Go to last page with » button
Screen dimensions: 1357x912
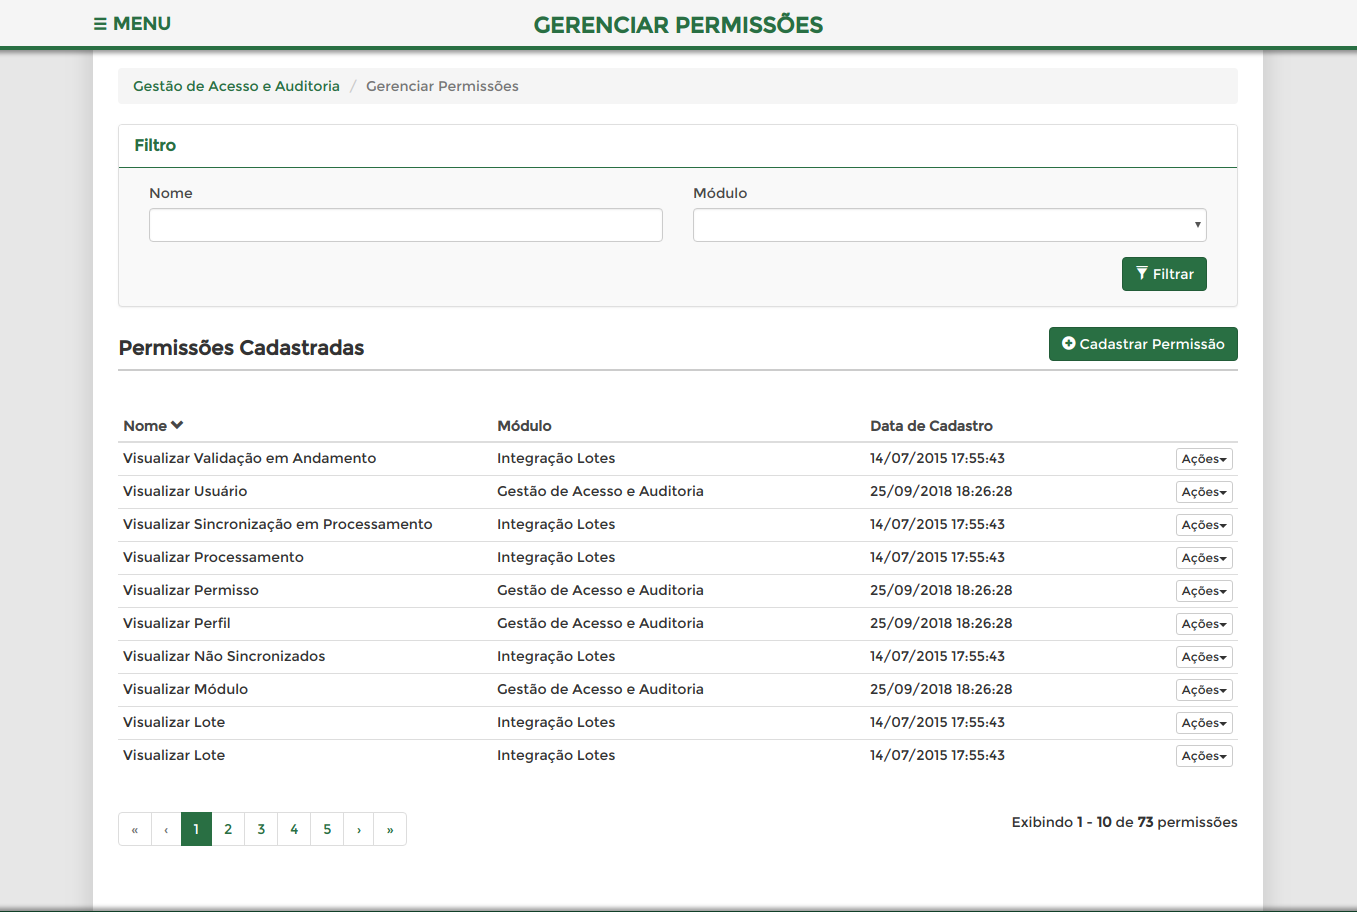390,829
